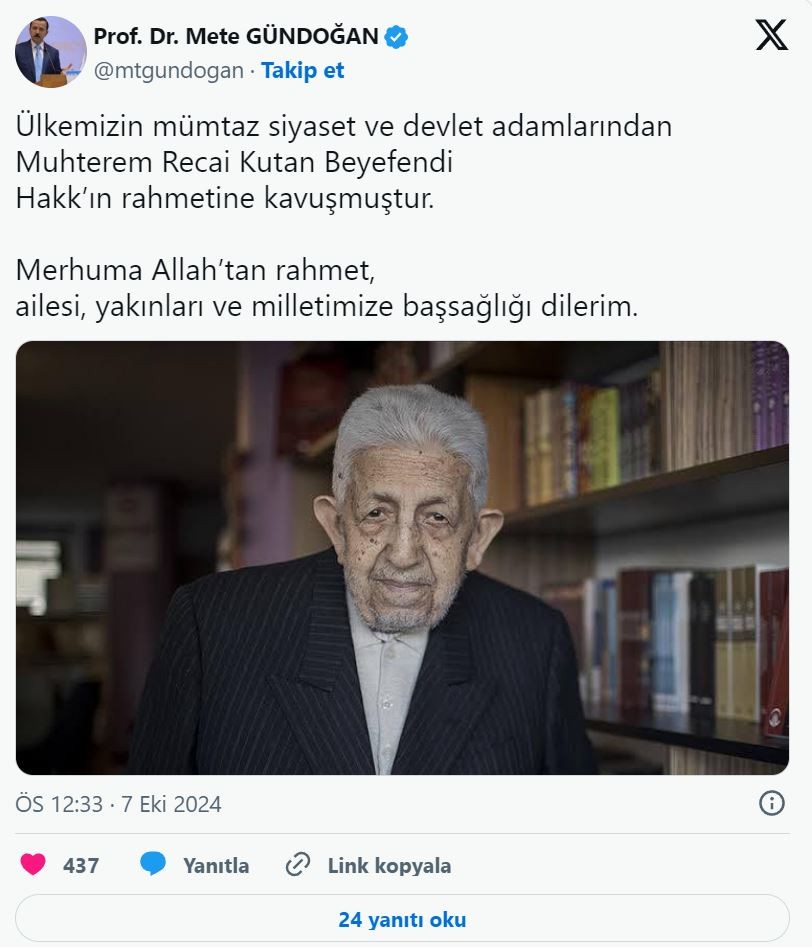The height and width of the screenshot is (947, 812).
Task: Click the Prof. Dr. Mete GÜNDOĞAN name
Action: pyautogui.click(x=236, y=36)
